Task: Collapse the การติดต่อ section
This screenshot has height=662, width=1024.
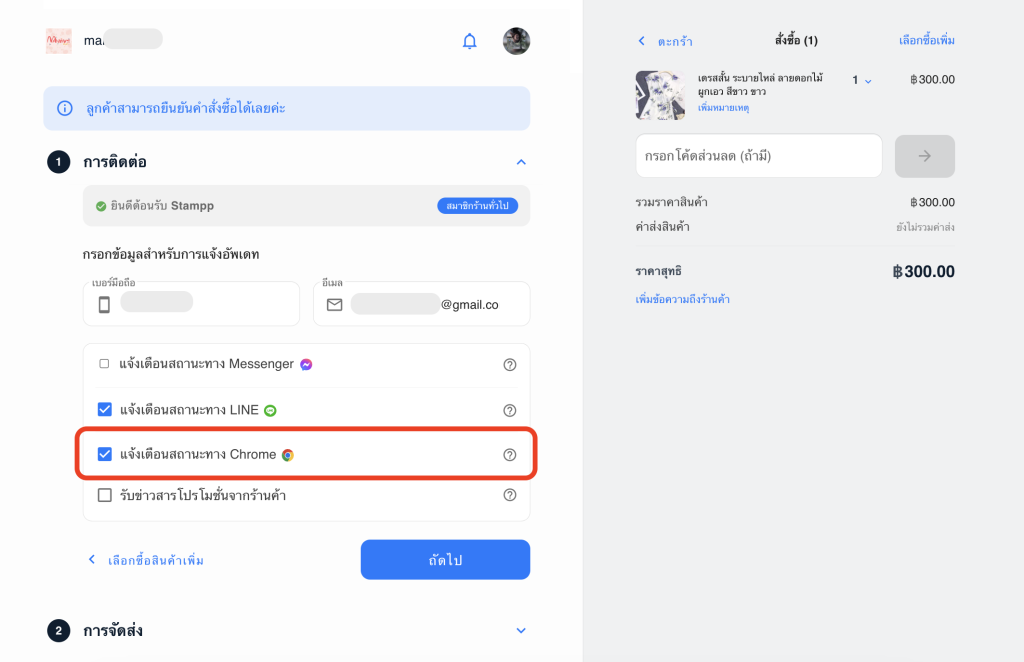Action: (x=520, y=161)
